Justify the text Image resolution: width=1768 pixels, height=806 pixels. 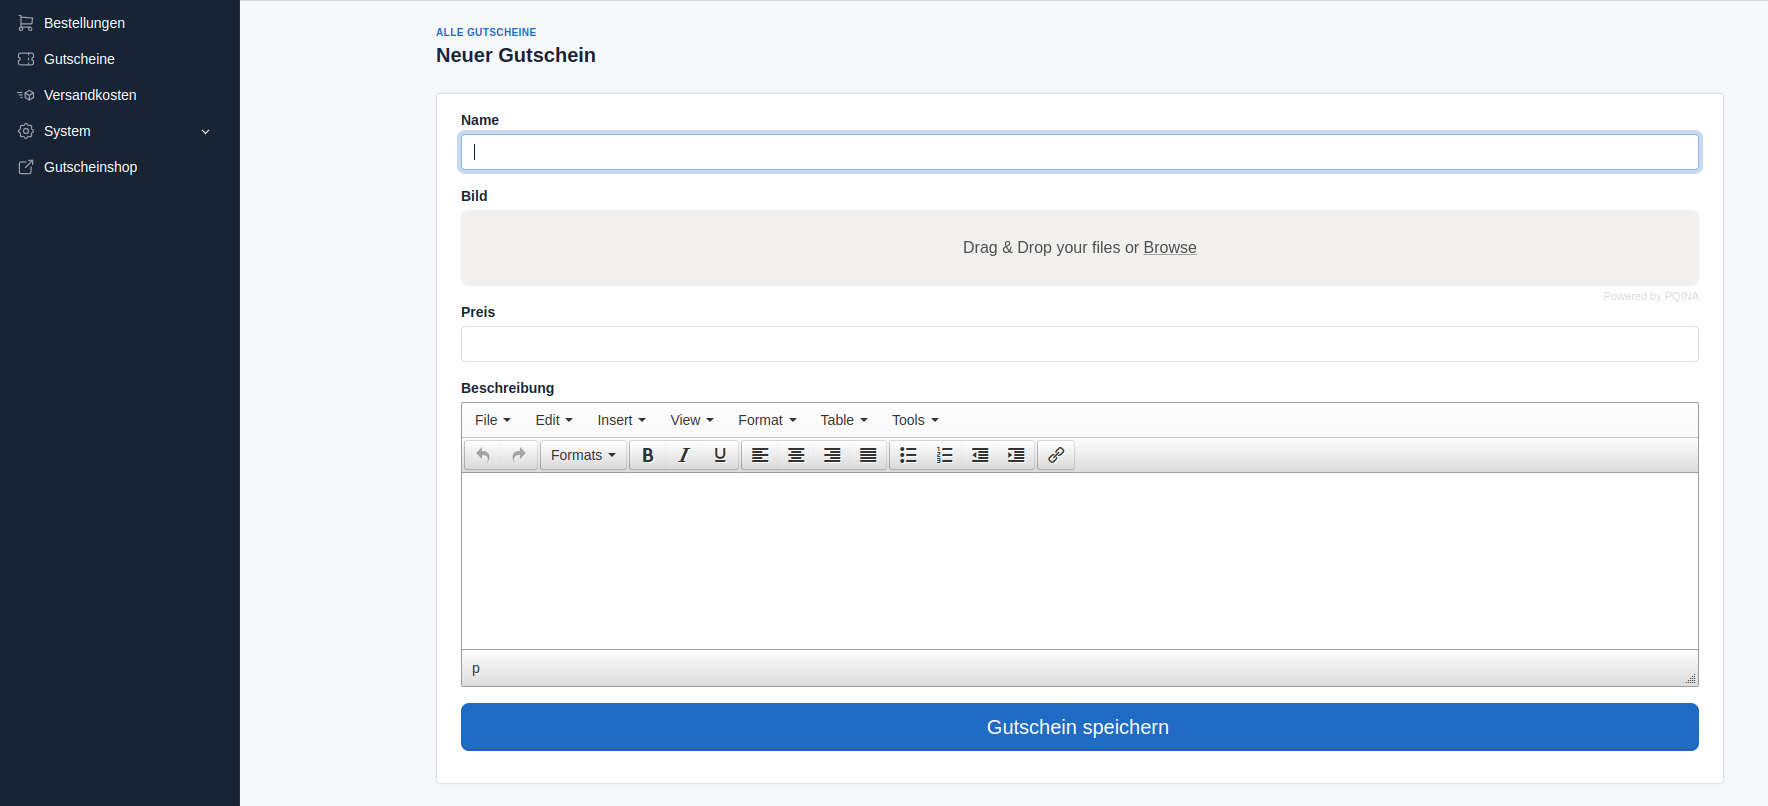(x=868, y=455)
